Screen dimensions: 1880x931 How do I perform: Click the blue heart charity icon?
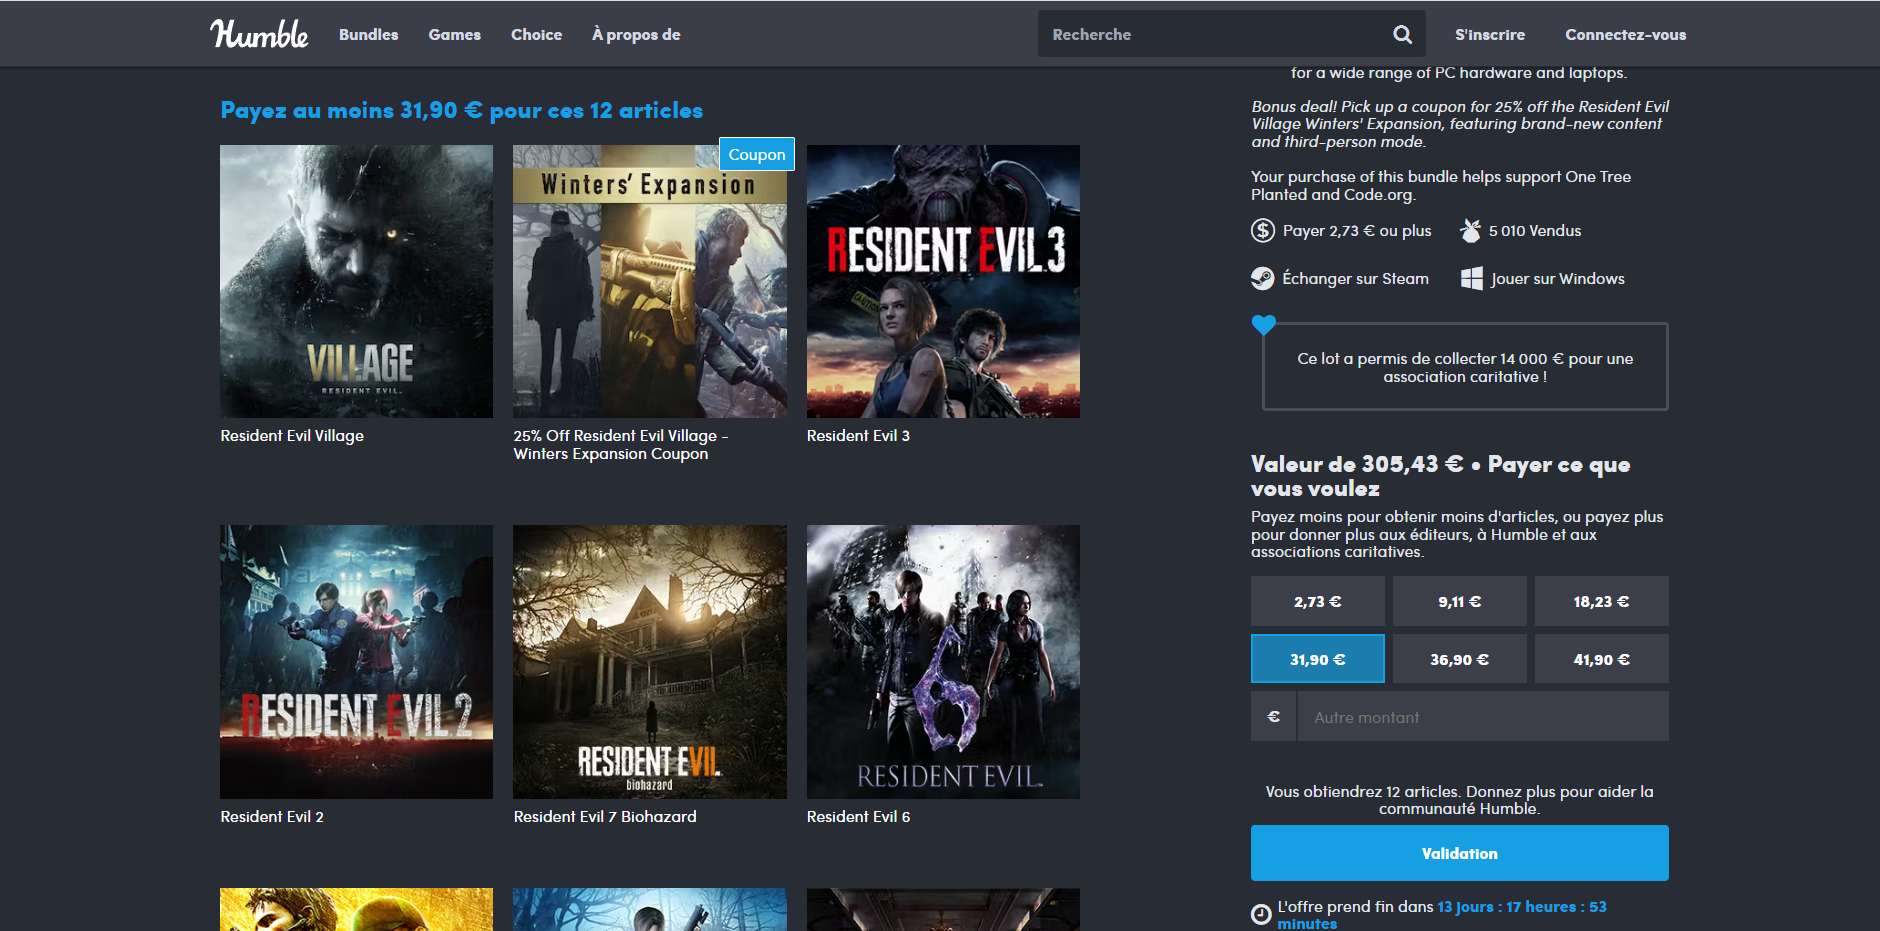coord(1265,324)
